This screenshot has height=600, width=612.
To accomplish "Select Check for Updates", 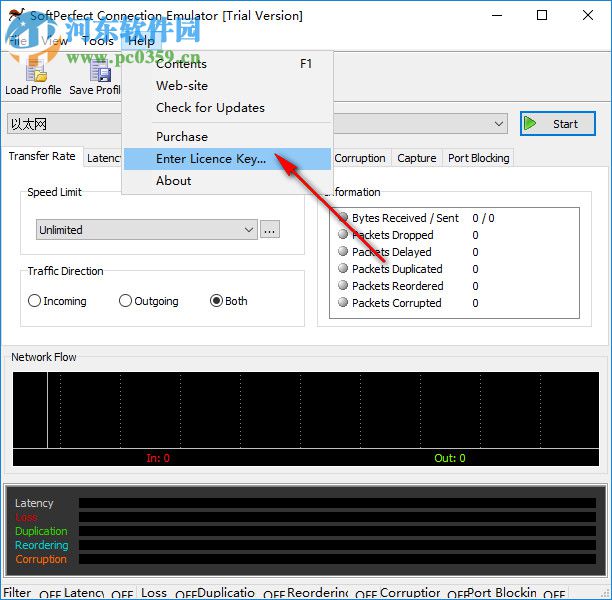I will point(227,107).
